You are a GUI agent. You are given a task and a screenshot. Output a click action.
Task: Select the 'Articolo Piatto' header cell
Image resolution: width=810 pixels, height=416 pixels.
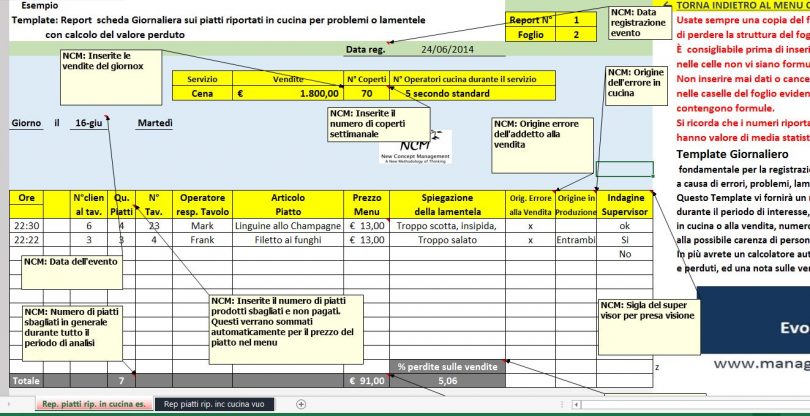click(x=288, y=205)
